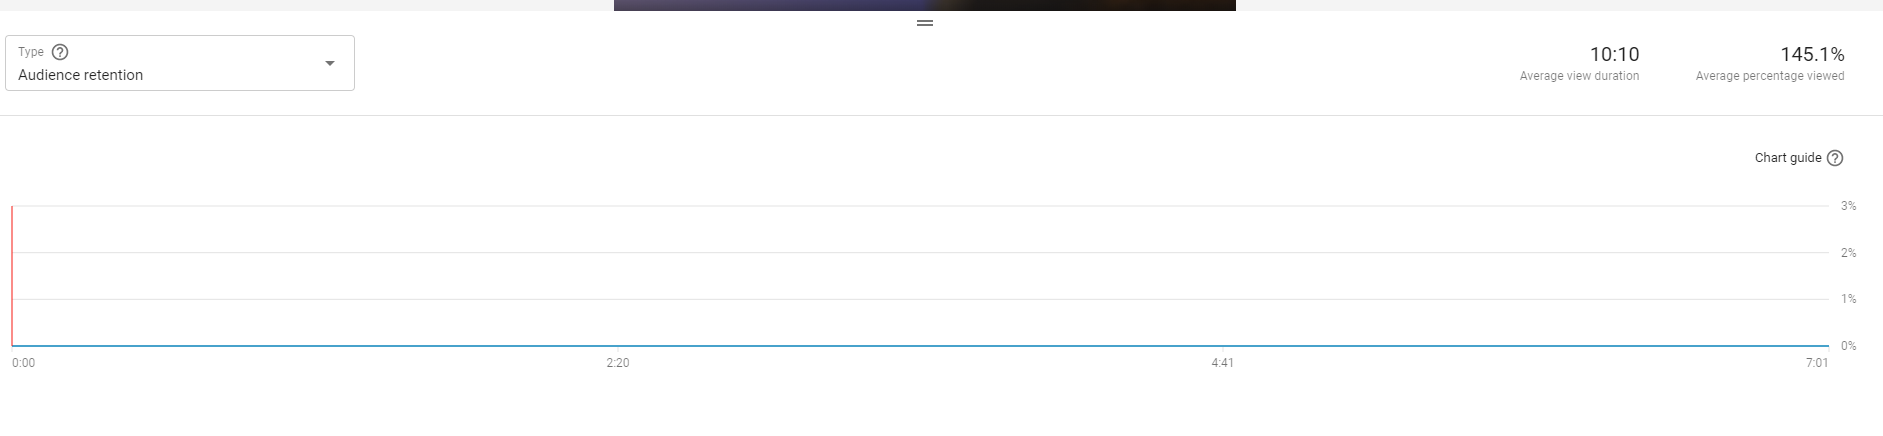Viewport: 1883px width, 436px height.
Task: Click the blue retention line on the chart
Action: tap(920, 346)
